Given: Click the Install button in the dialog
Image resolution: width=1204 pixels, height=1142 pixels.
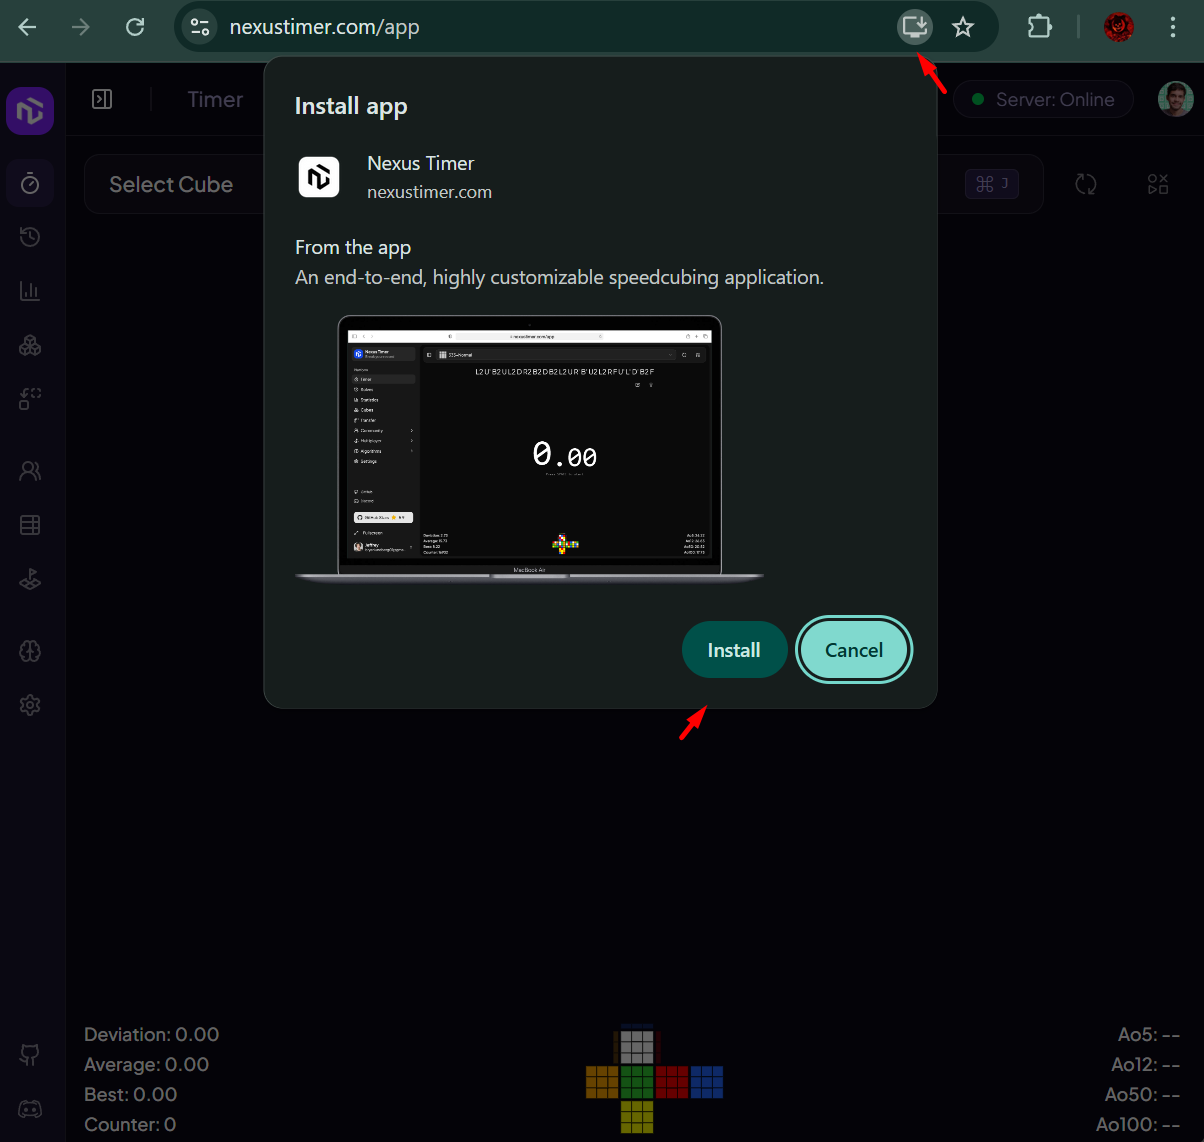Looking at the screenshot, I should point(734,650).
